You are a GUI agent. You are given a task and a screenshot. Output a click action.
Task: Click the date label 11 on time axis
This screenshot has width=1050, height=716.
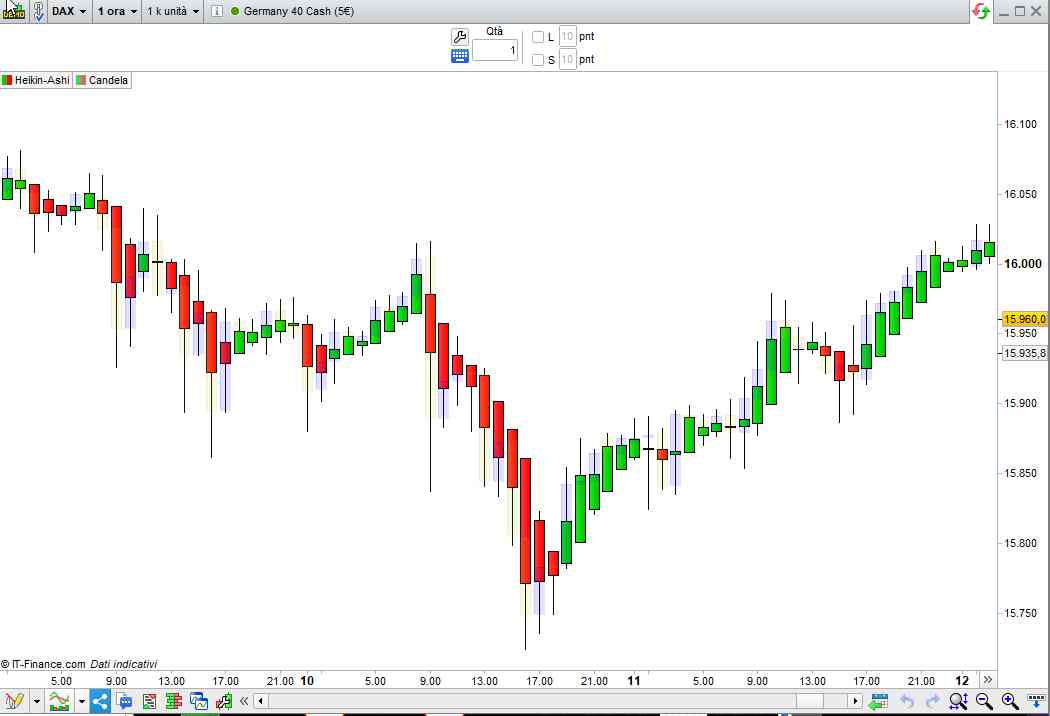tap(633, 681)
